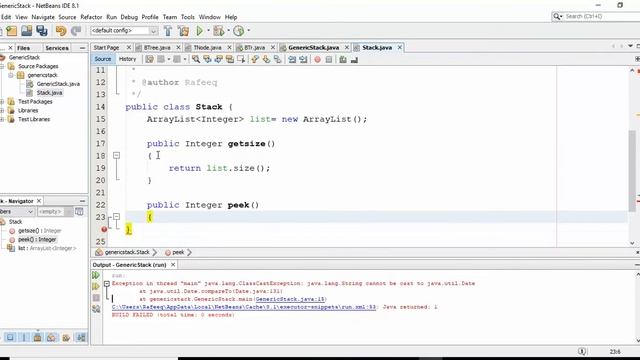Screen dimensions: 640x360
Task: Toggle Rectangular Selection in editor toolbar
Action: click(x=241, y=60)
